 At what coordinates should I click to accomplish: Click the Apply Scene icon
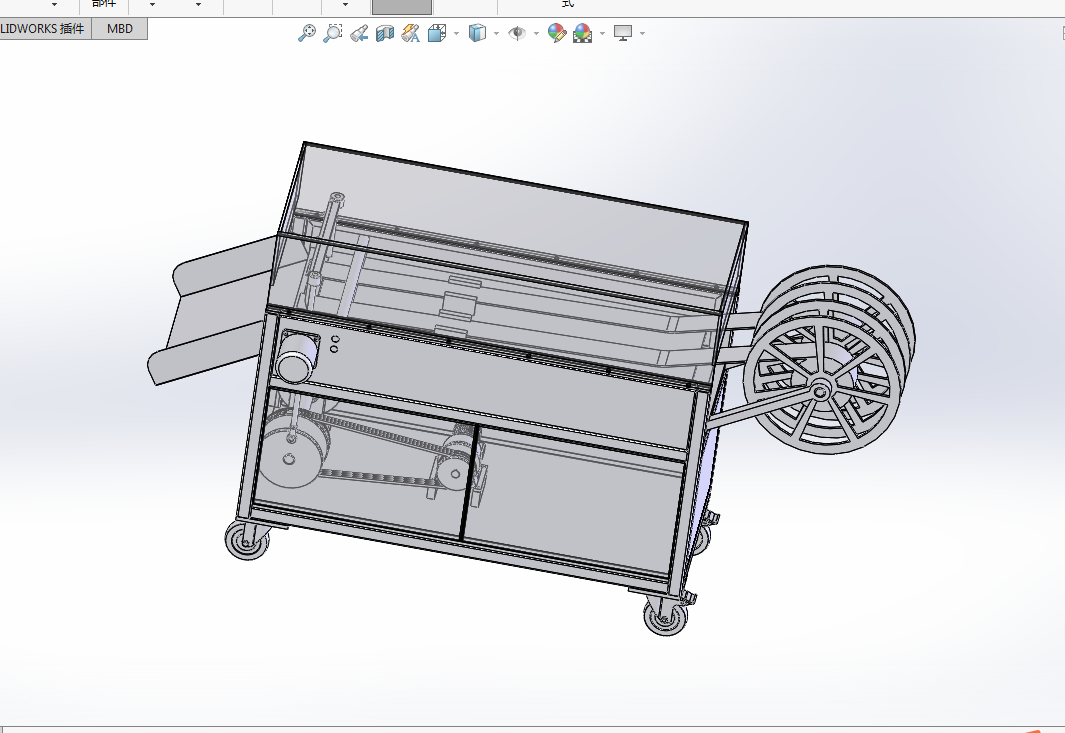(583, 33)
